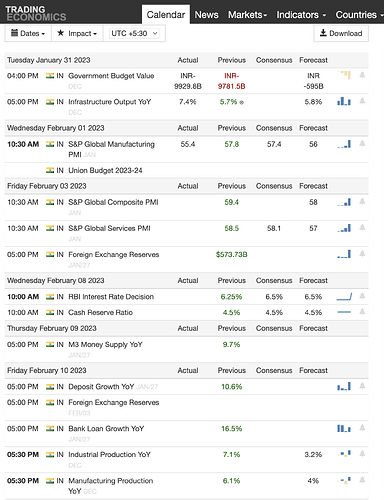Switch to the Calendar tab
The width and height of the screenshot is (384, 500).
pos(166,15)
